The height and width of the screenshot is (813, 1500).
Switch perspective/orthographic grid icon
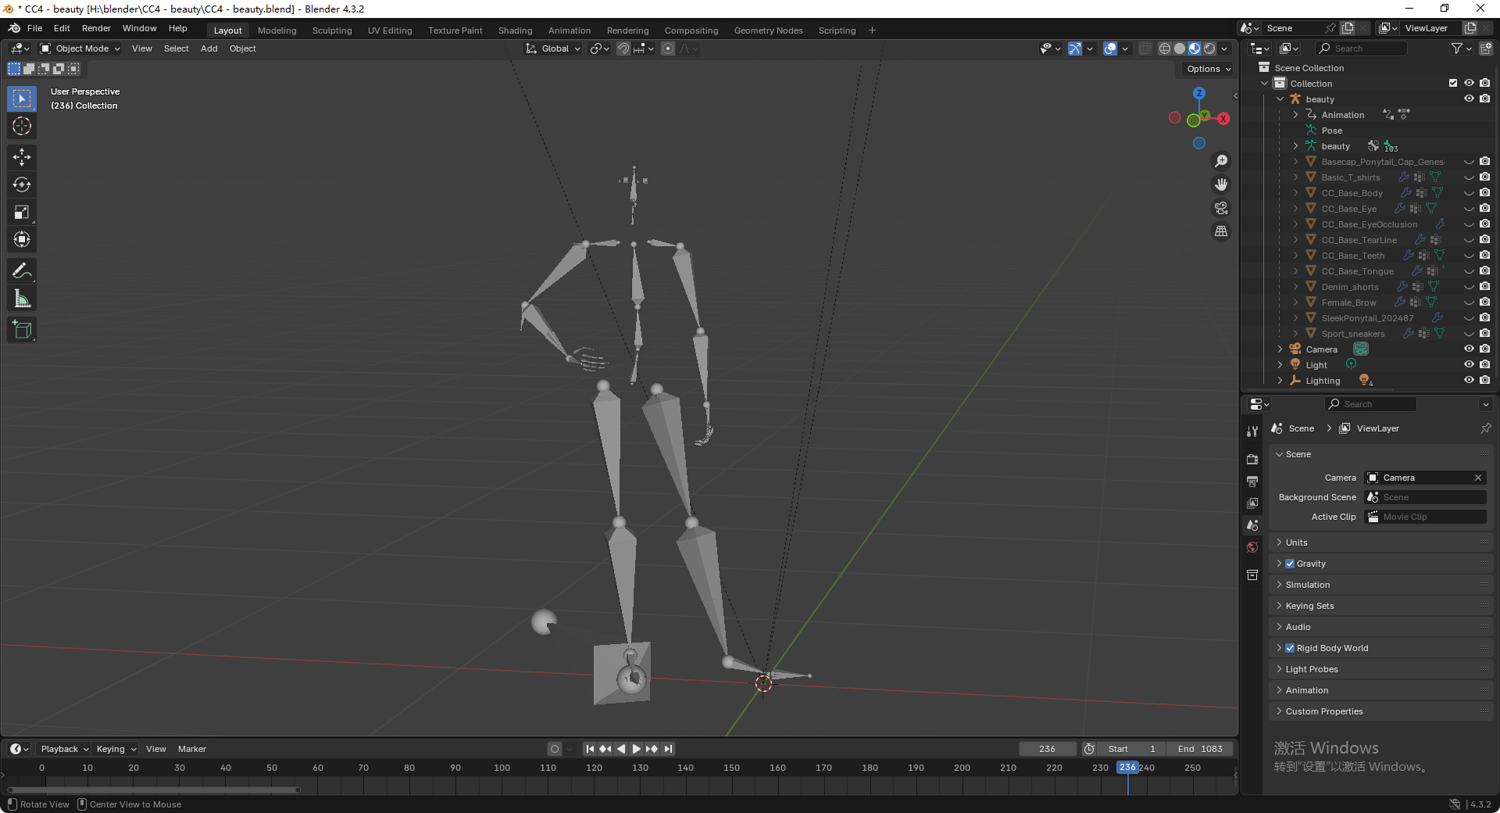[x=1221, y=231]
